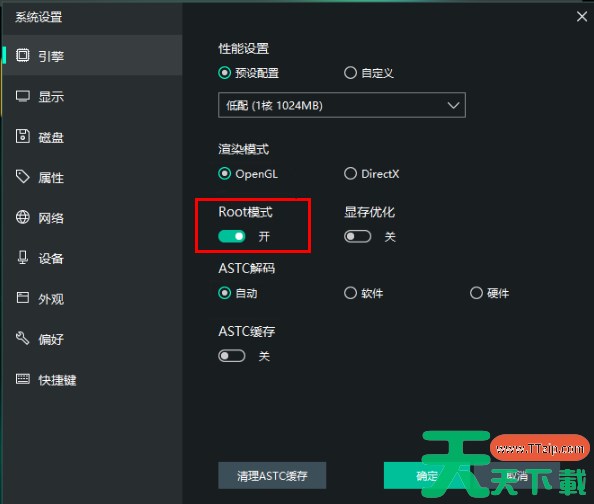
Task: Open 偏好 via wrench icon
Action: (22, 338)
